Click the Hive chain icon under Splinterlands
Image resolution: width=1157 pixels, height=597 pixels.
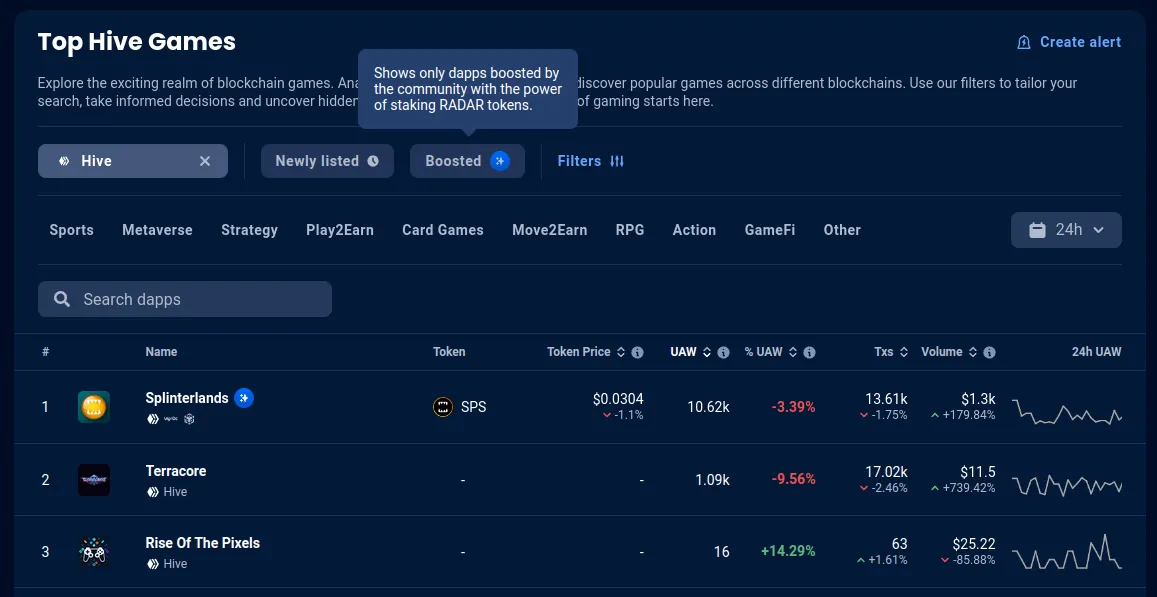click(x=153, y=419)
